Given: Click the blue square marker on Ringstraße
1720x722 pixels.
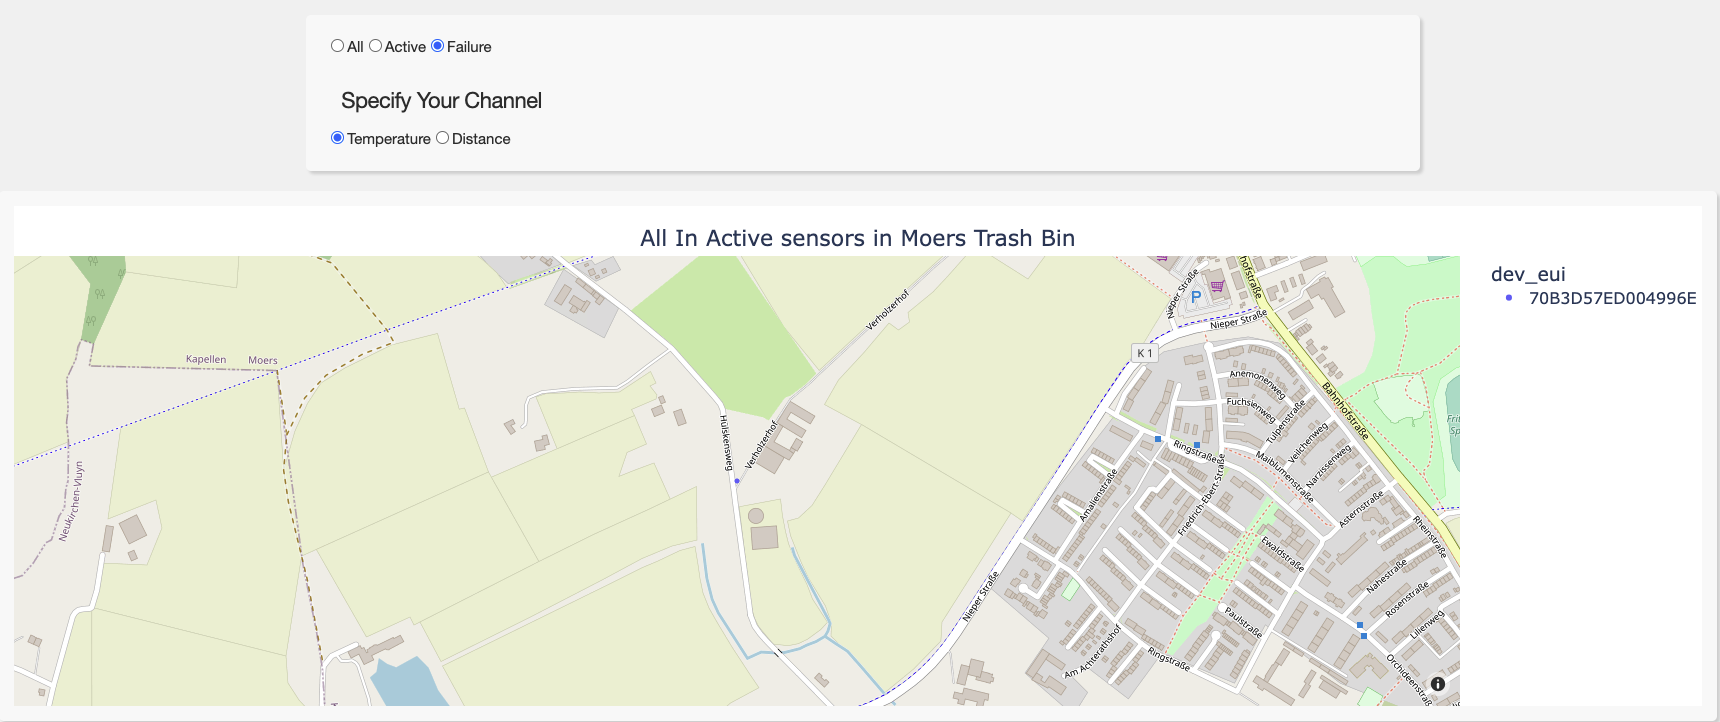Looking at the screenshot, I should 1197,445.
